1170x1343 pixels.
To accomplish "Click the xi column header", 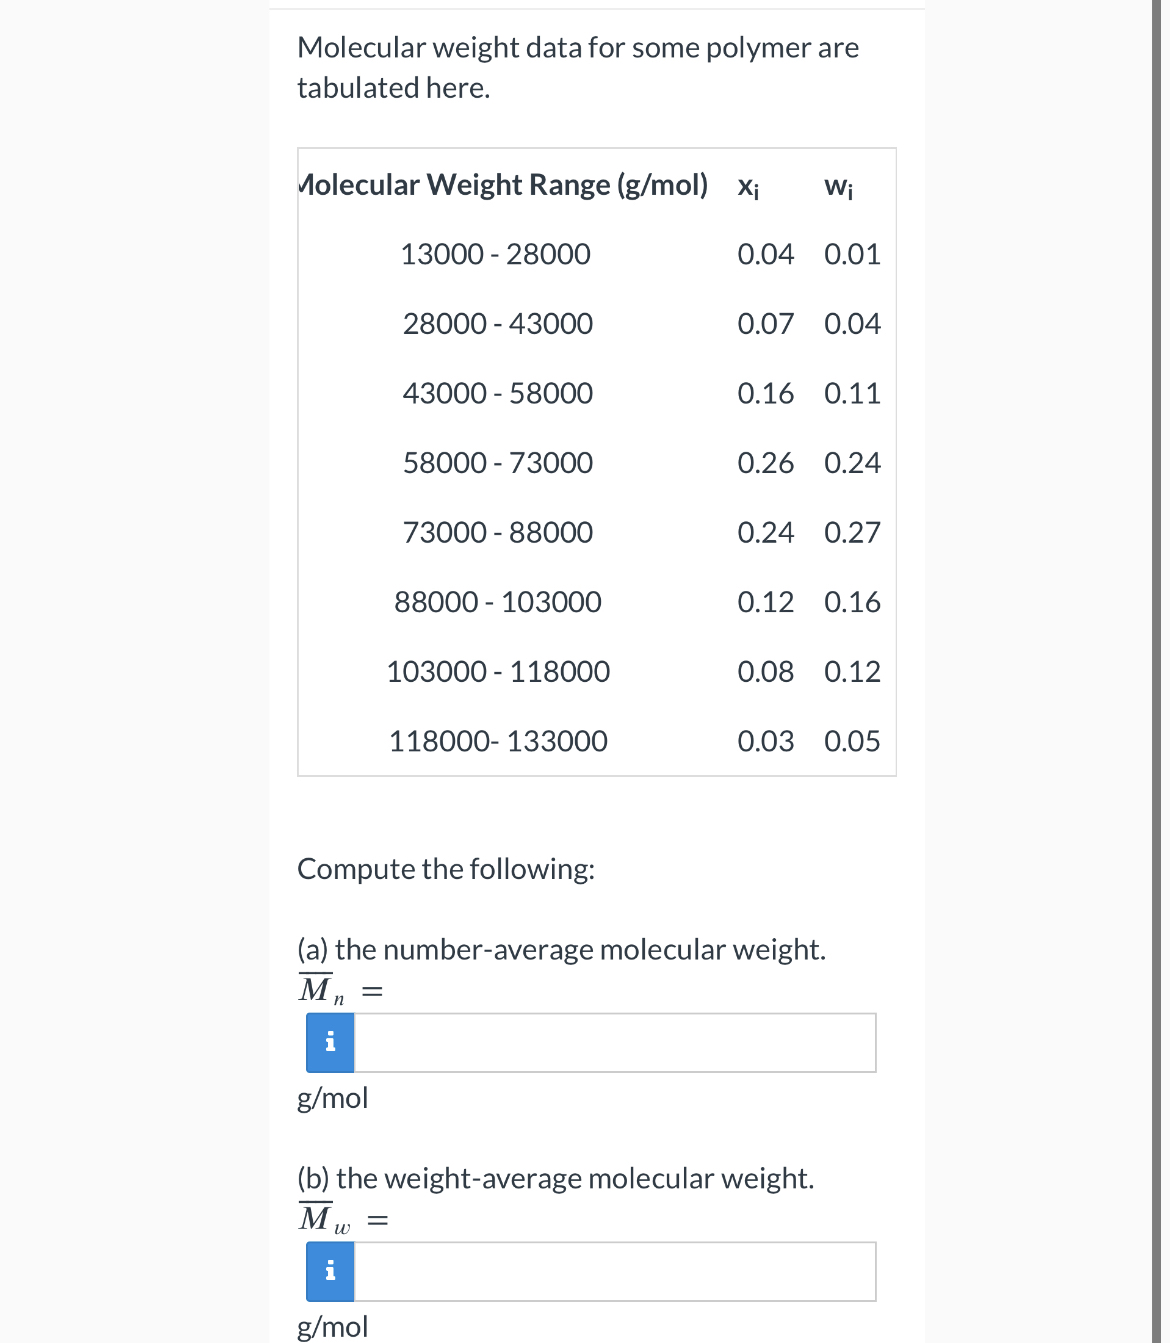I will 748,186.
